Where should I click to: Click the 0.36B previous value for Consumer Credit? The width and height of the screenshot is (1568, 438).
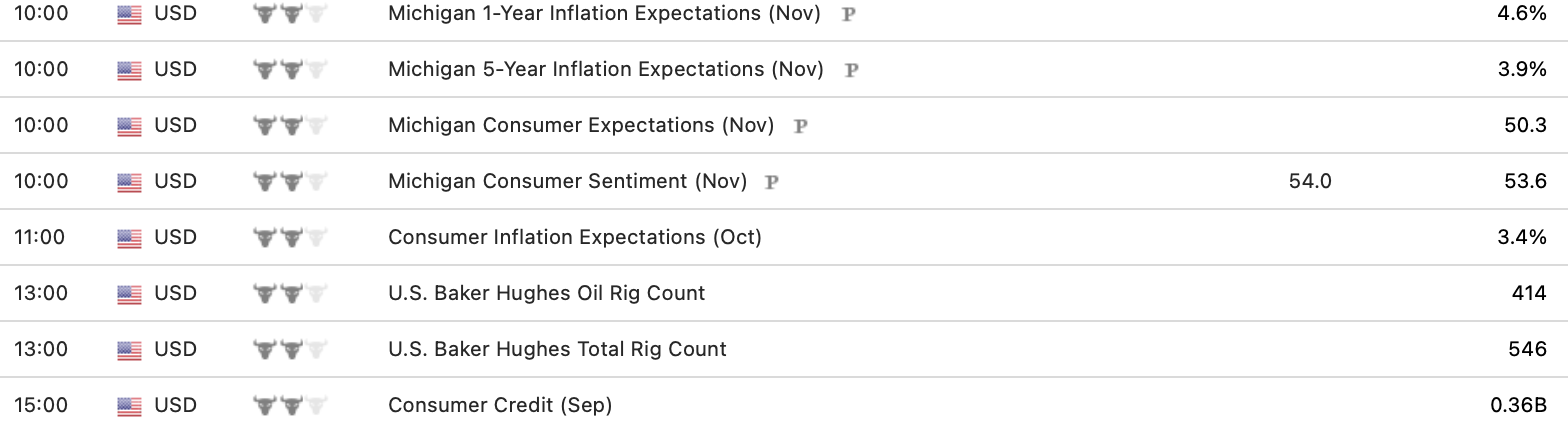[1518, 406]
